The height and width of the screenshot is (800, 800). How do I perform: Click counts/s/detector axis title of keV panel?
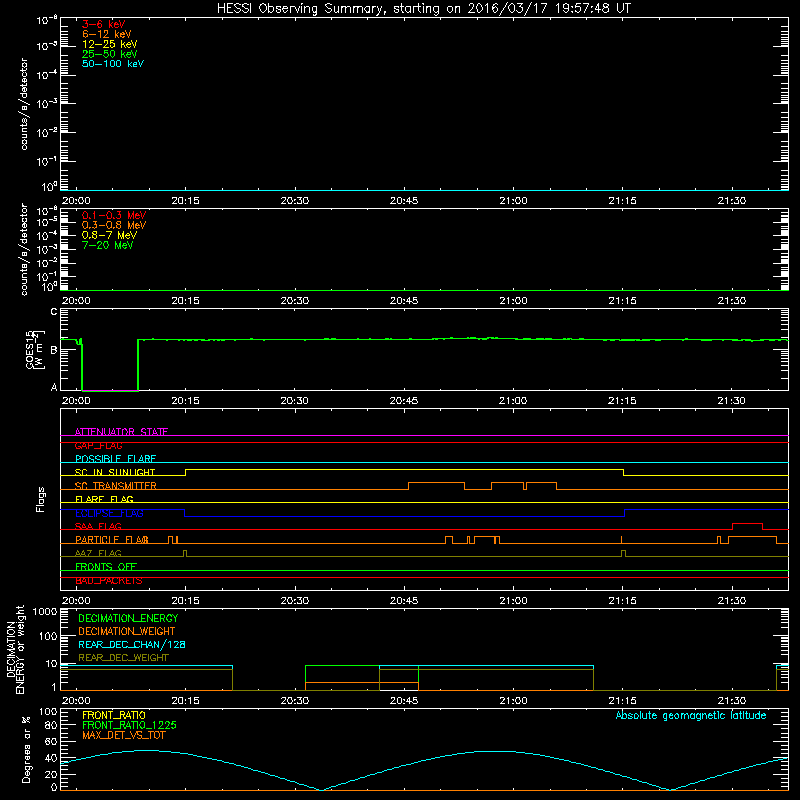pos(23,104)
